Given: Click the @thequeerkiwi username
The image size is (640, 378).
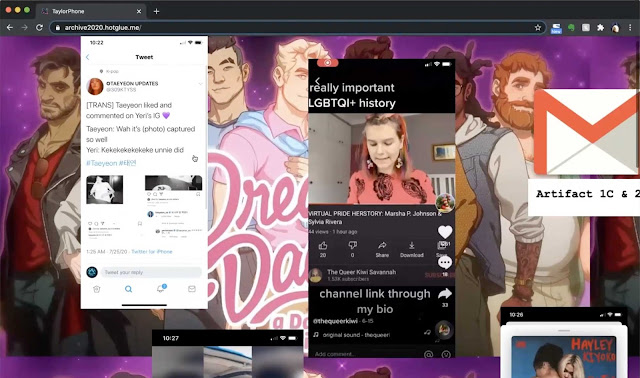Looking at the screenshot, I should tap(336, 321).
